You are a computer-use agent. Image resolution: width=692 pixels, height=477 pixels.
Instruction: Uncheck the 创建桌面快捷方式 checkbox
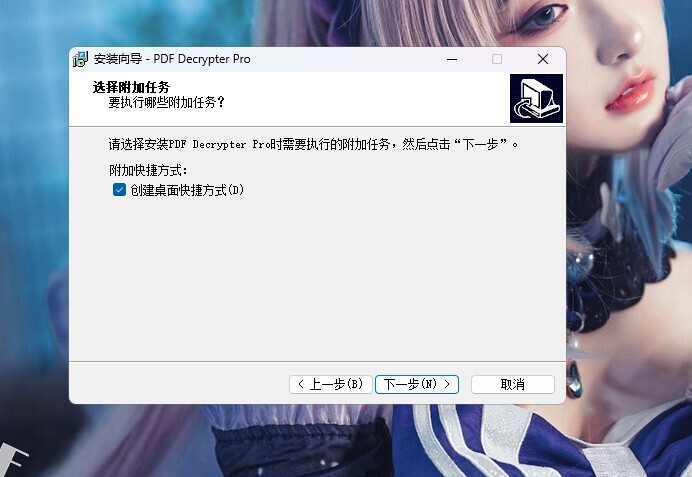(119, 190)
